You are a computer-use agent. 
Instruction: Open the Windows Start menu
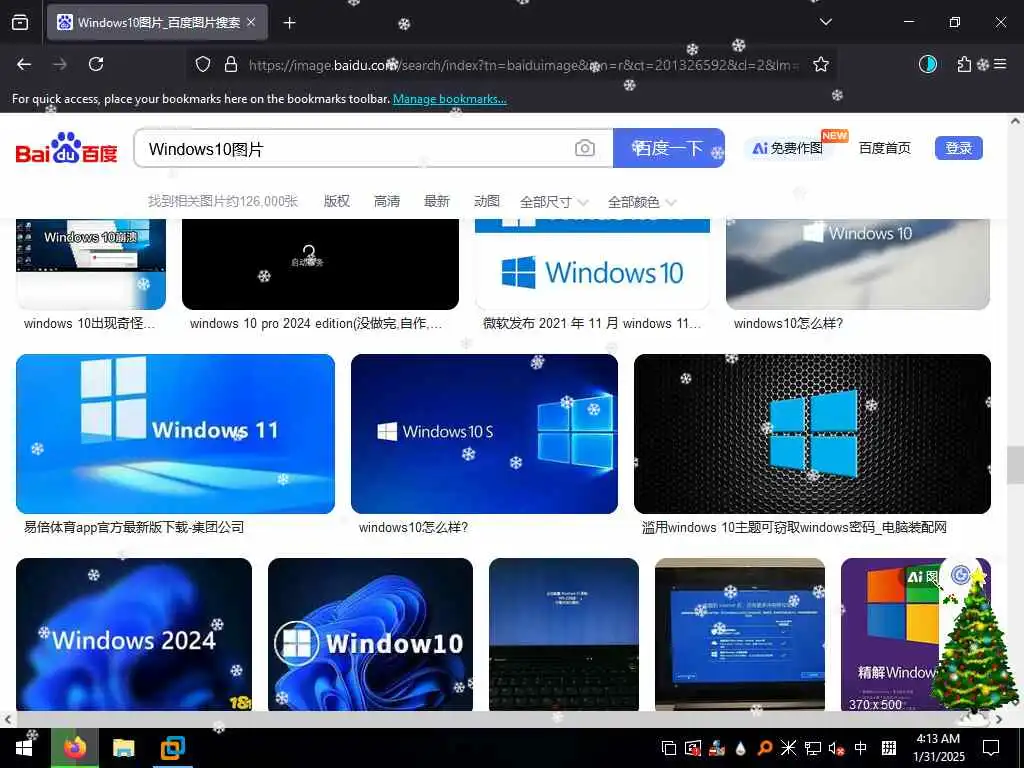[24, 748]
